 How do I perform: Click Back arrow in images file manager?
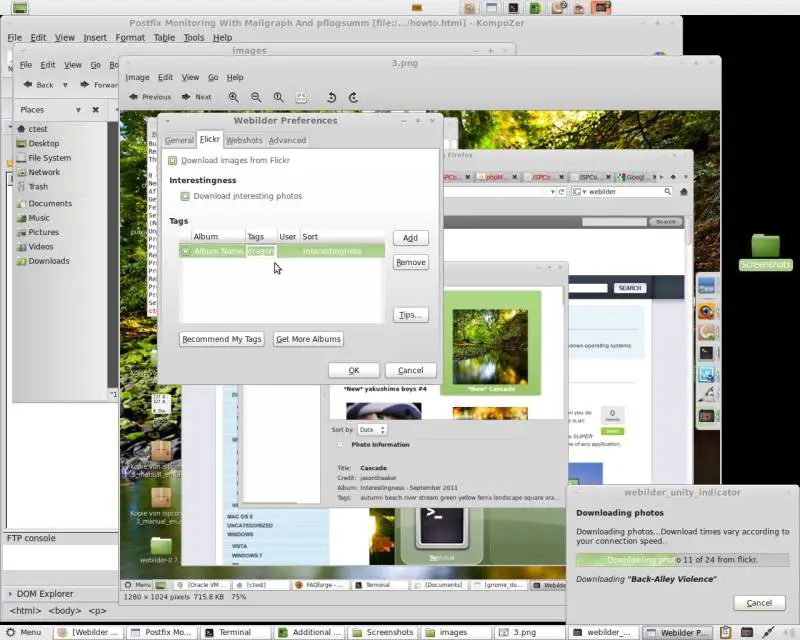point(38,85)
